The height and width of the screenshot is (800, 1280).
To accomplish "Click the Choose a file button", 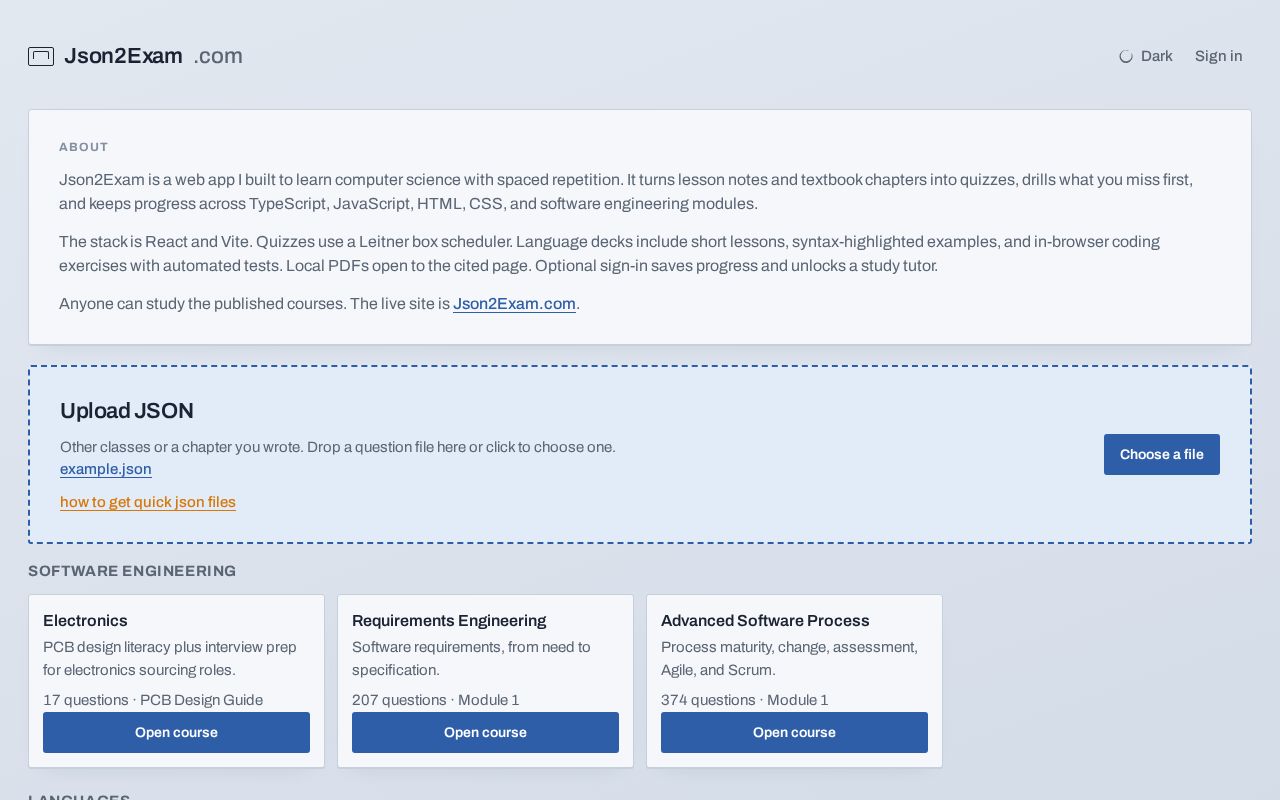I will [1162, 454].
